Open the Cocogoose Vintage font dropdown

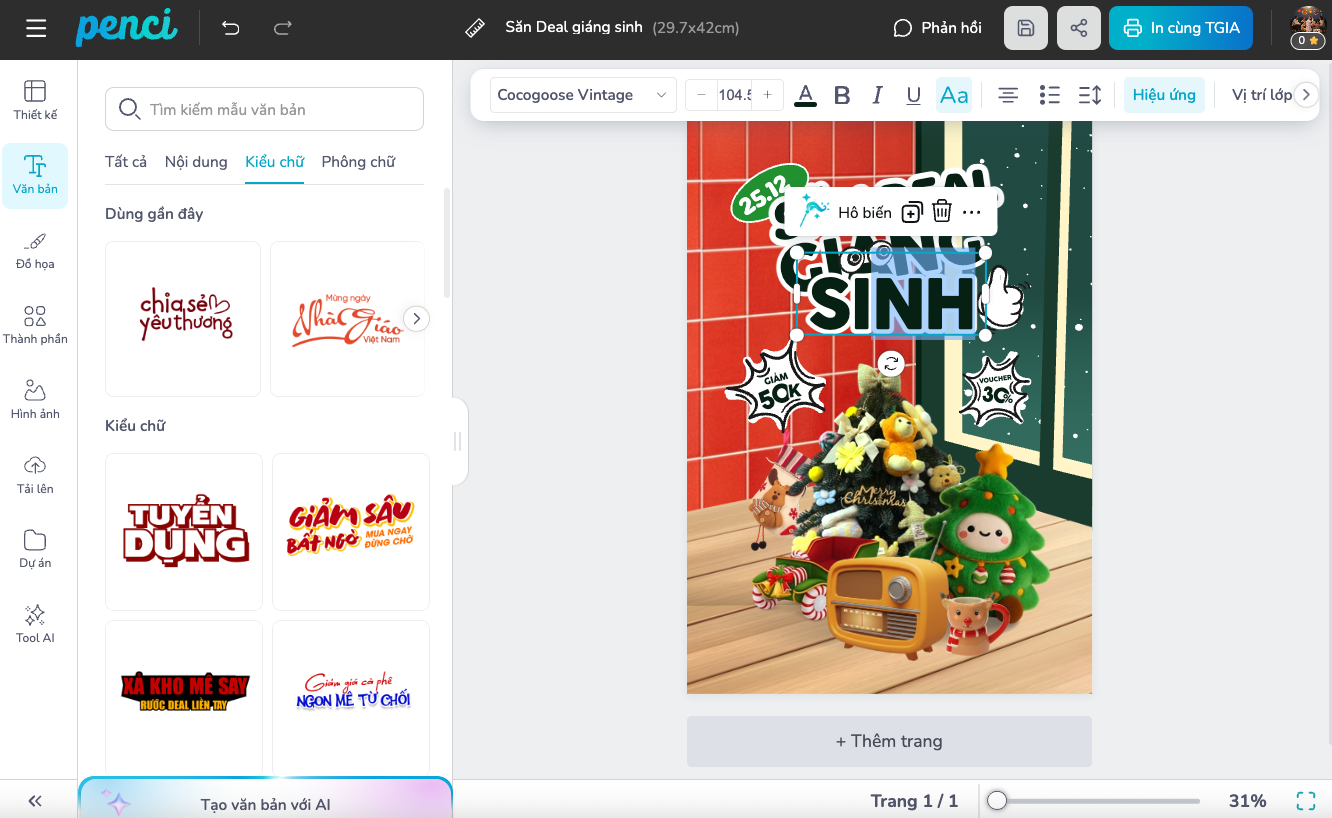tap(582, 95)
